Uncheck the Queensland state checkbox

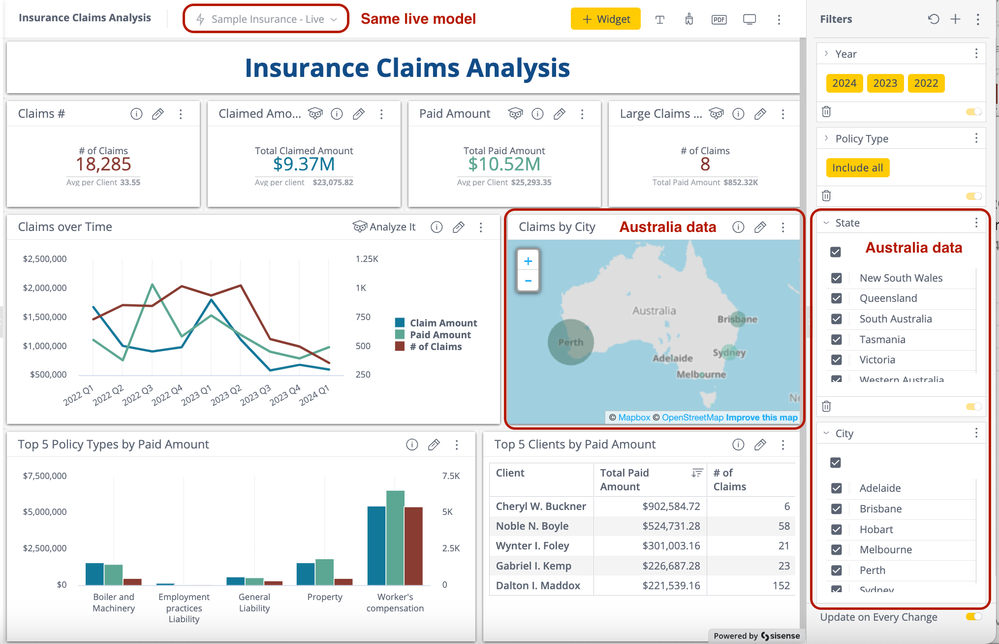click(837, 298)
